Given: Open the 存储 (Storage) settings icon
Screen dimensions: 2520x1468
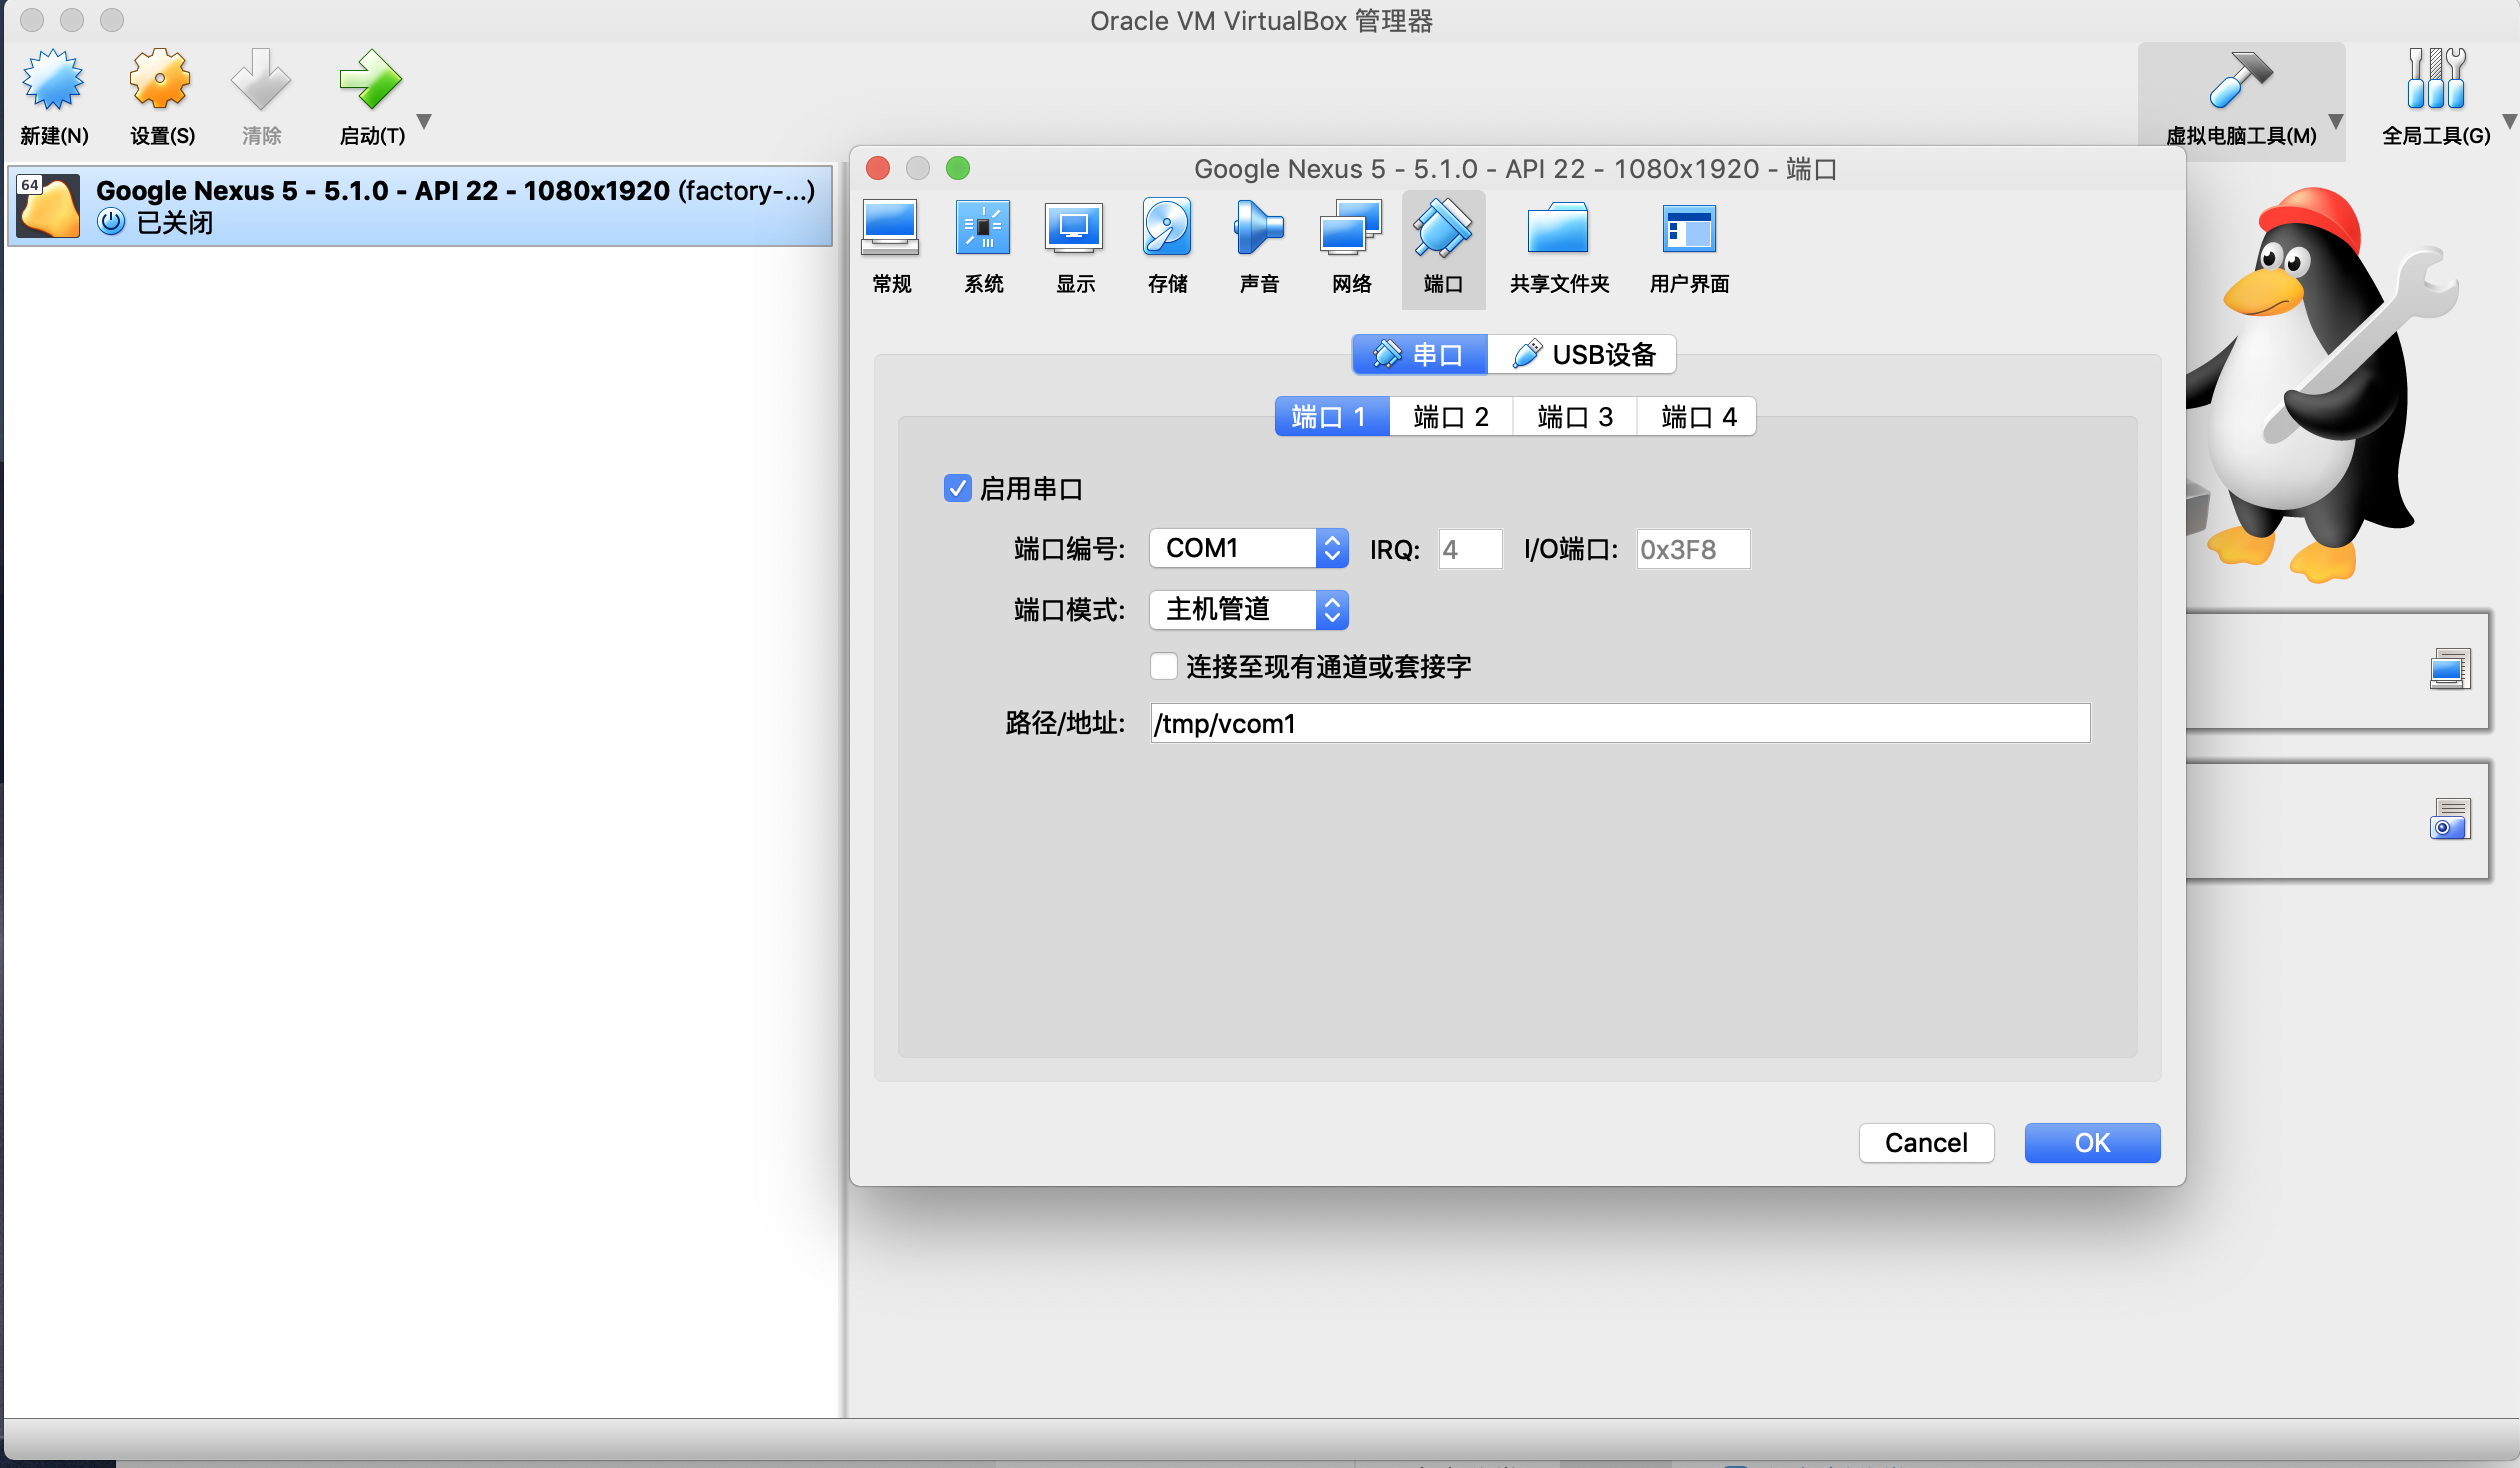Looking at the screenshot, I should click(x=1167, y=245).
